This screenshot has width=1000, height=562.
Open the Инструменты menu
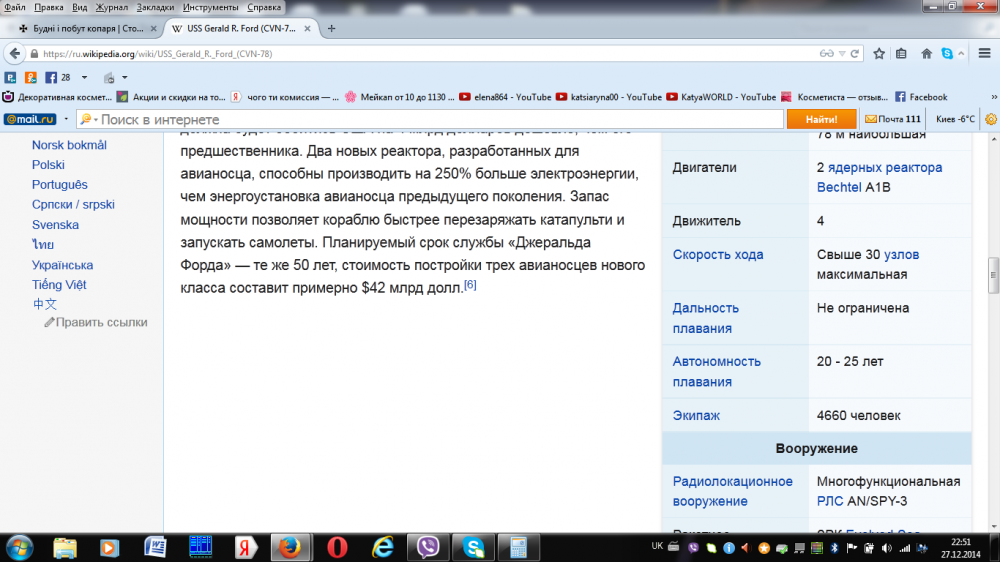210,7
